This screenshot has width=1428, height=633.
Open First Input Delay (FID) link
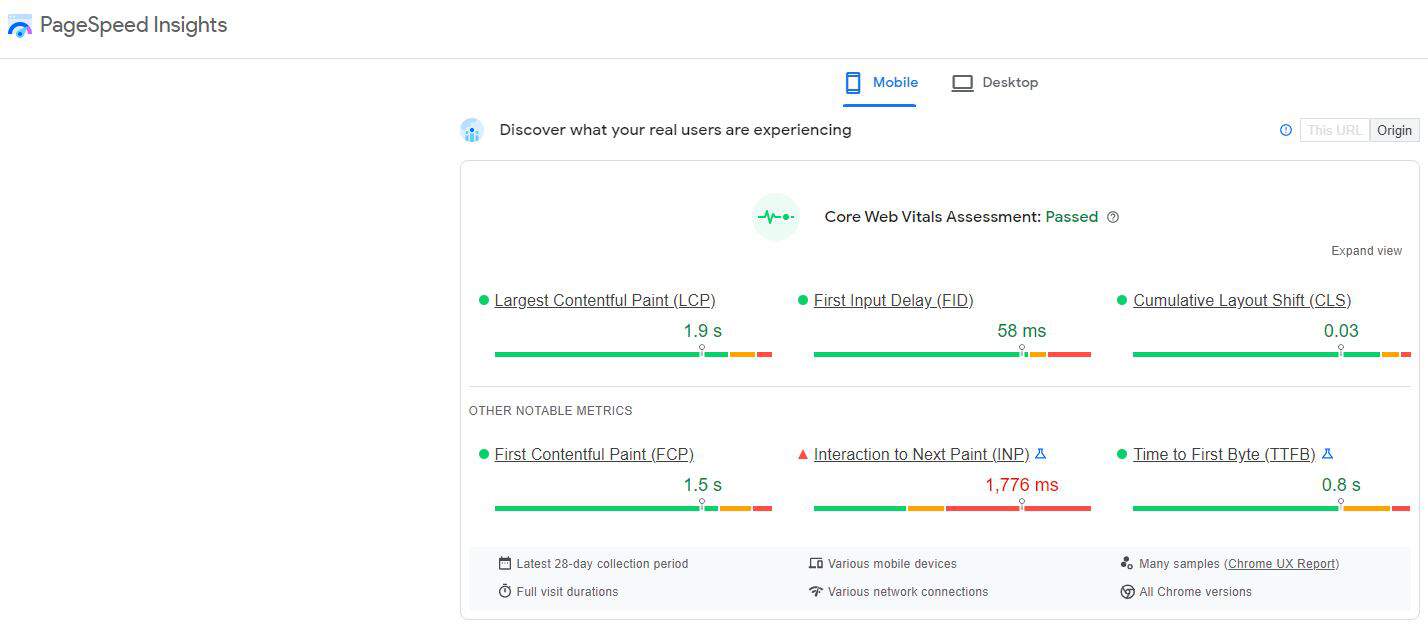(x=893, y=300)
